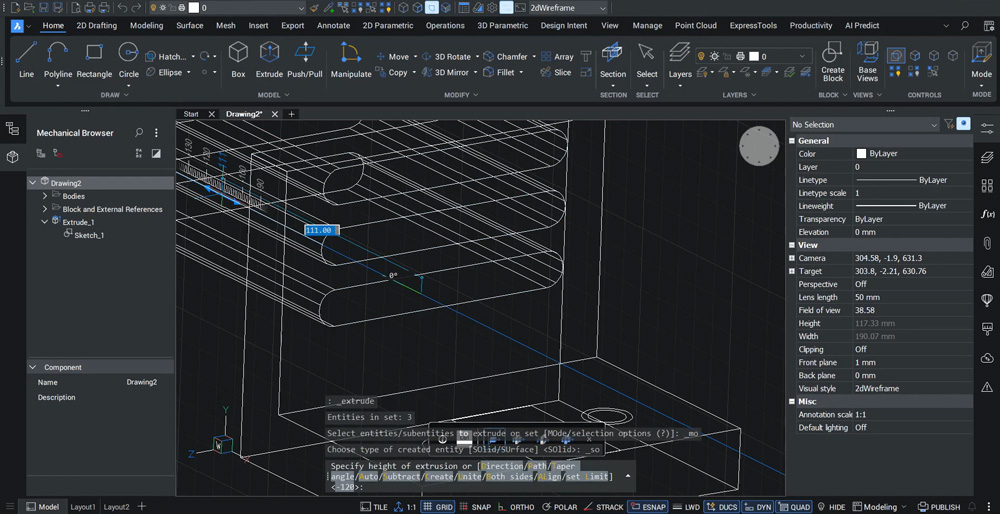Open the No Selection dropdown
This screenshot has width=1000, height=514.
coord(864,124)
